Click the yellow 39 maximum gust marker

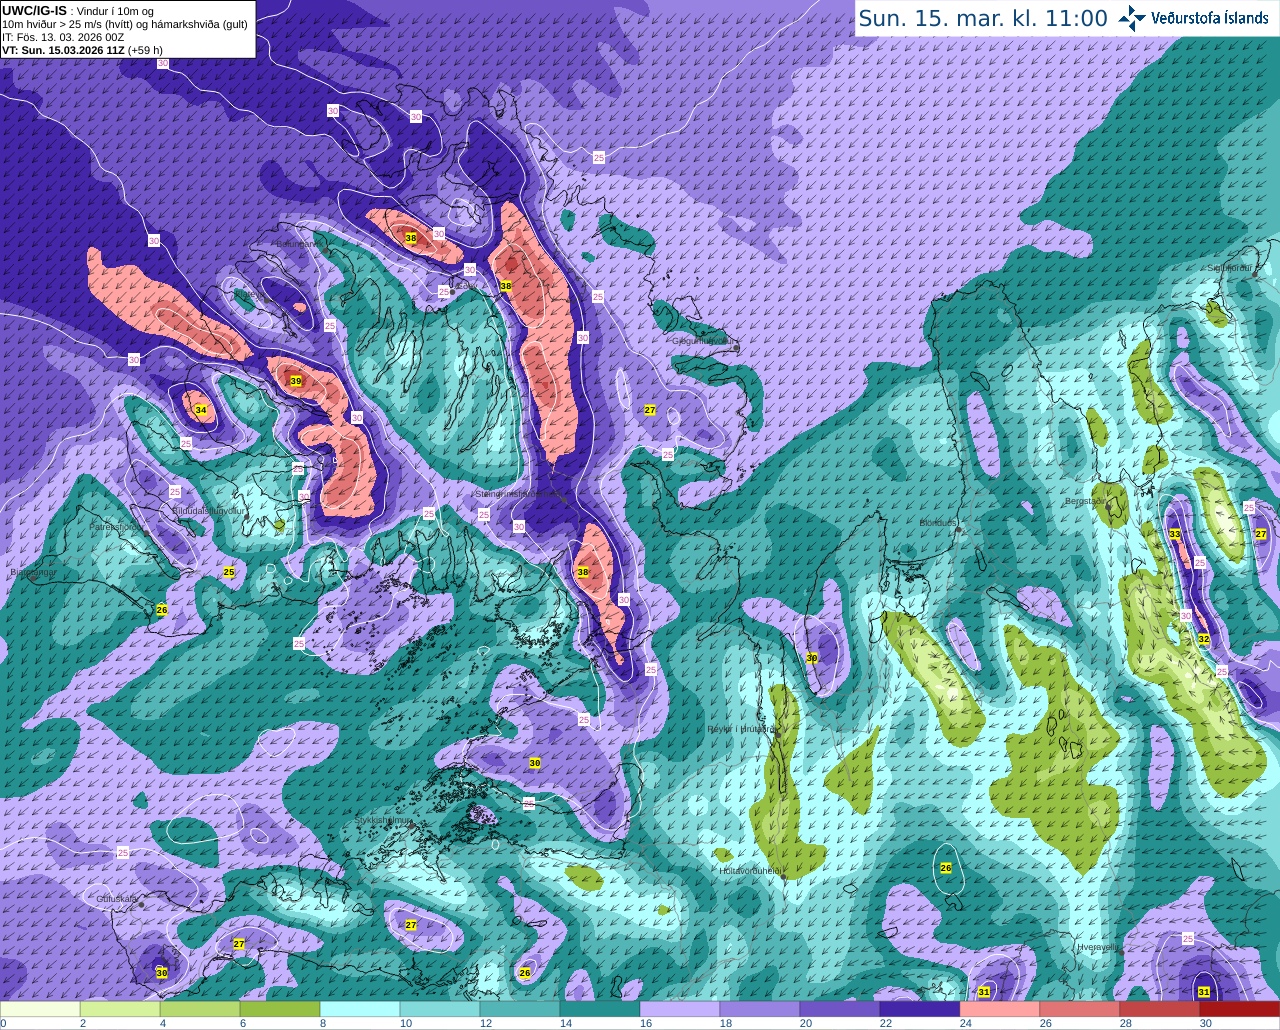coord(296,381)
